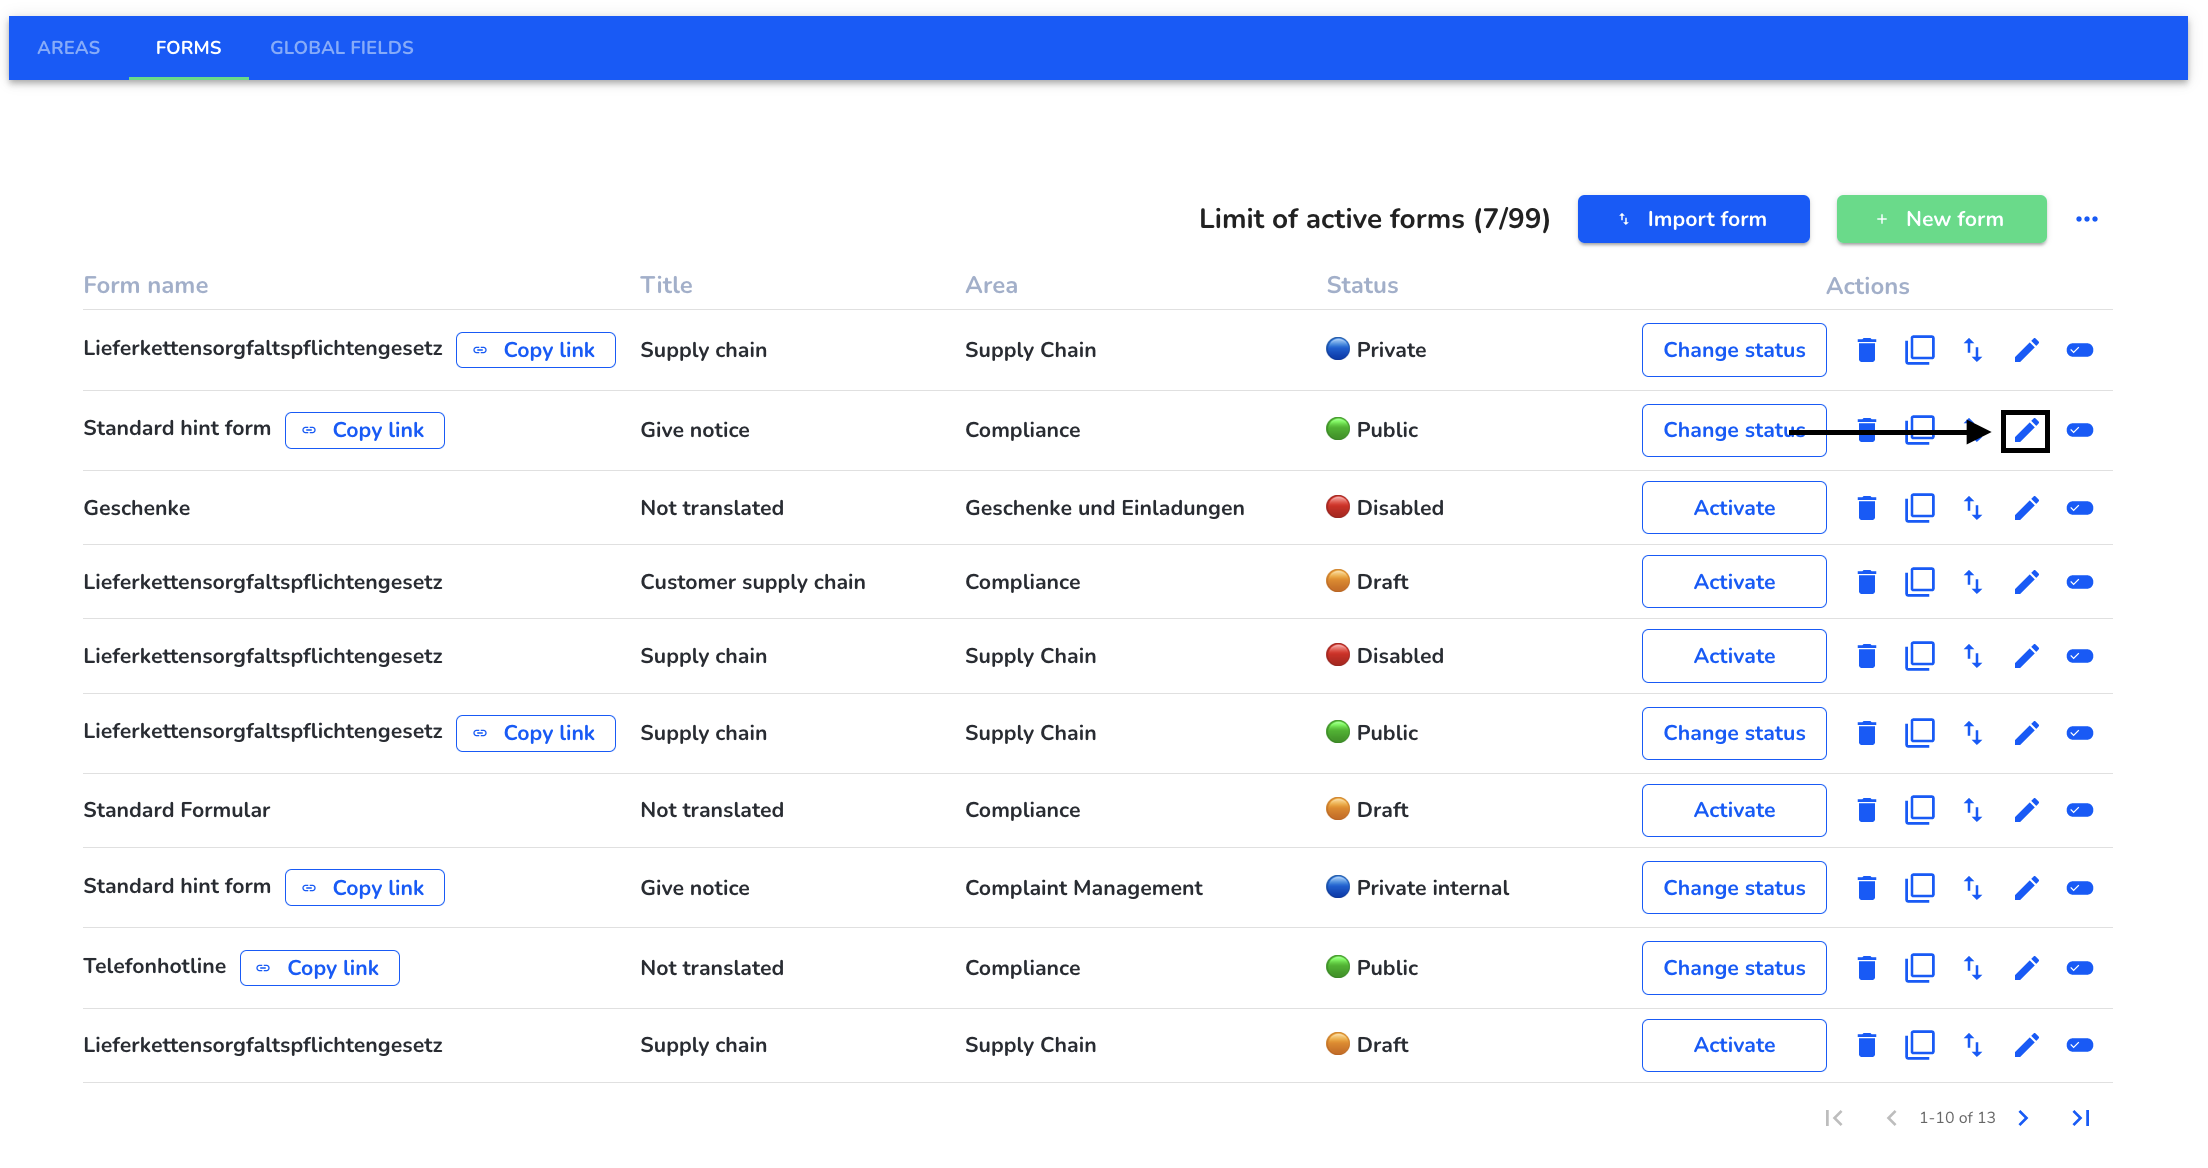Go to the previous page of forms
The height and width of the screenshot is (1168, 2208).
pos(1891,1118)
